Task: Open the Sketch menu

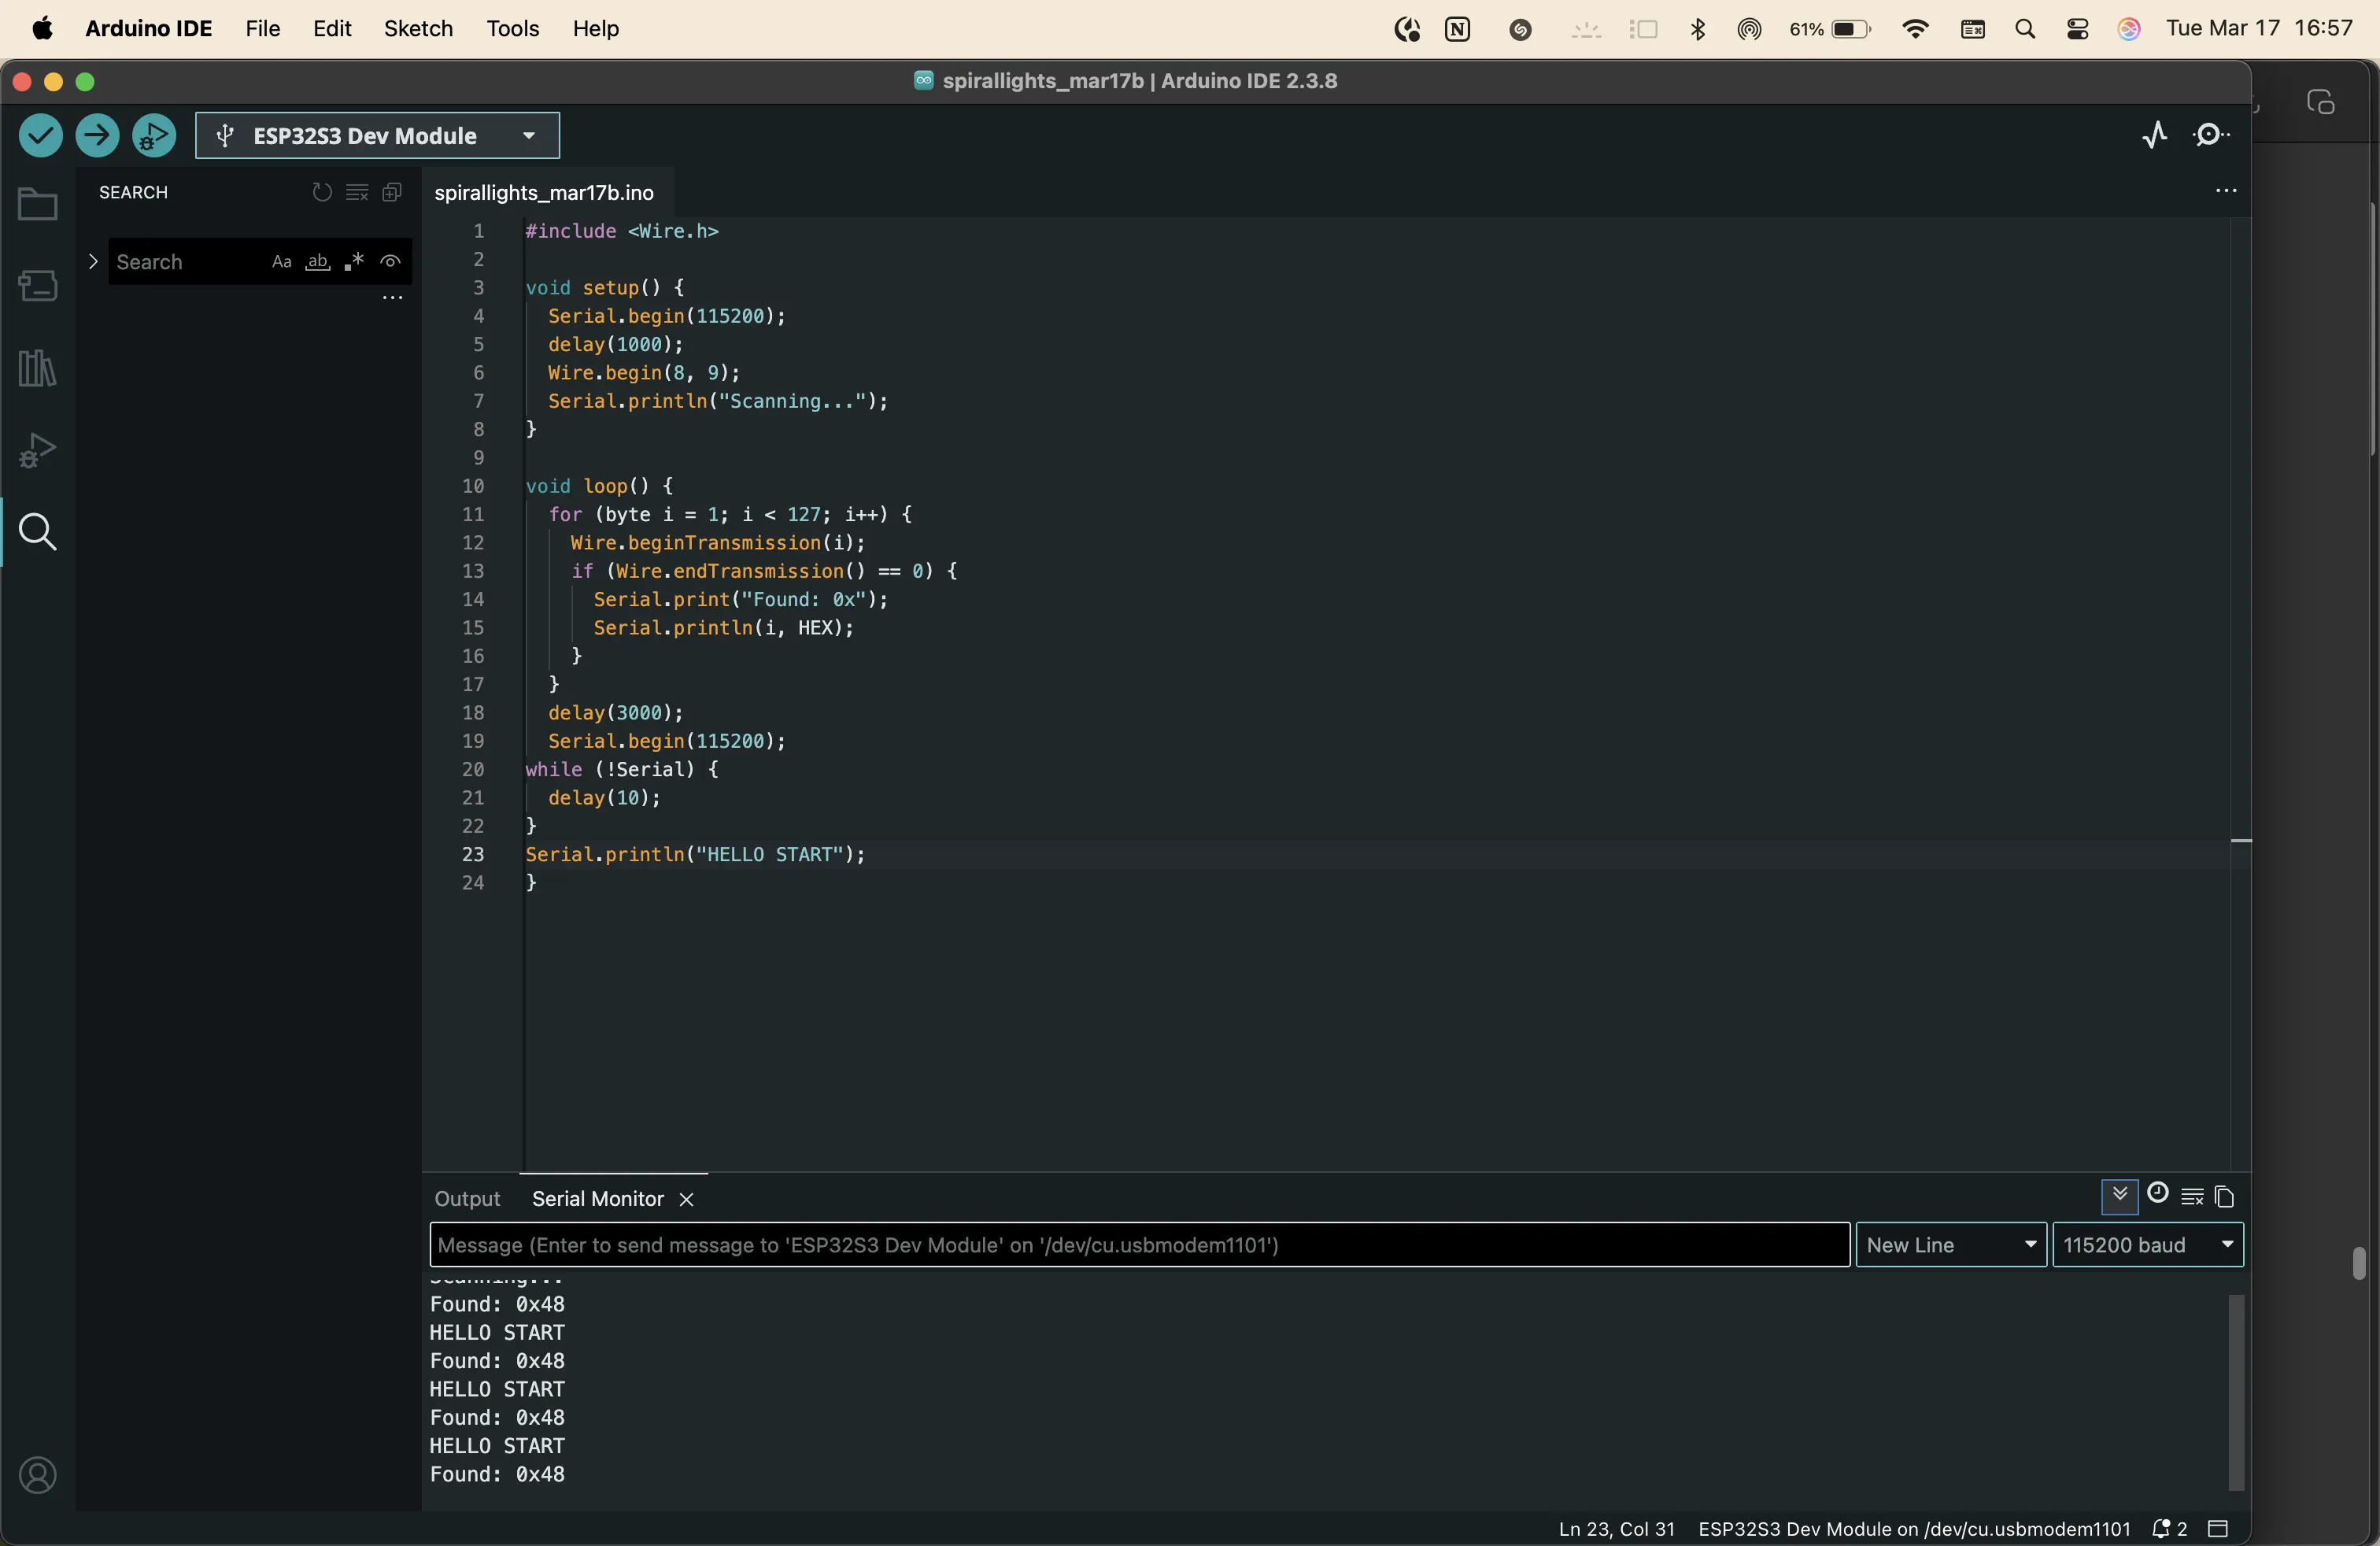Action: [x=418, y=29]
